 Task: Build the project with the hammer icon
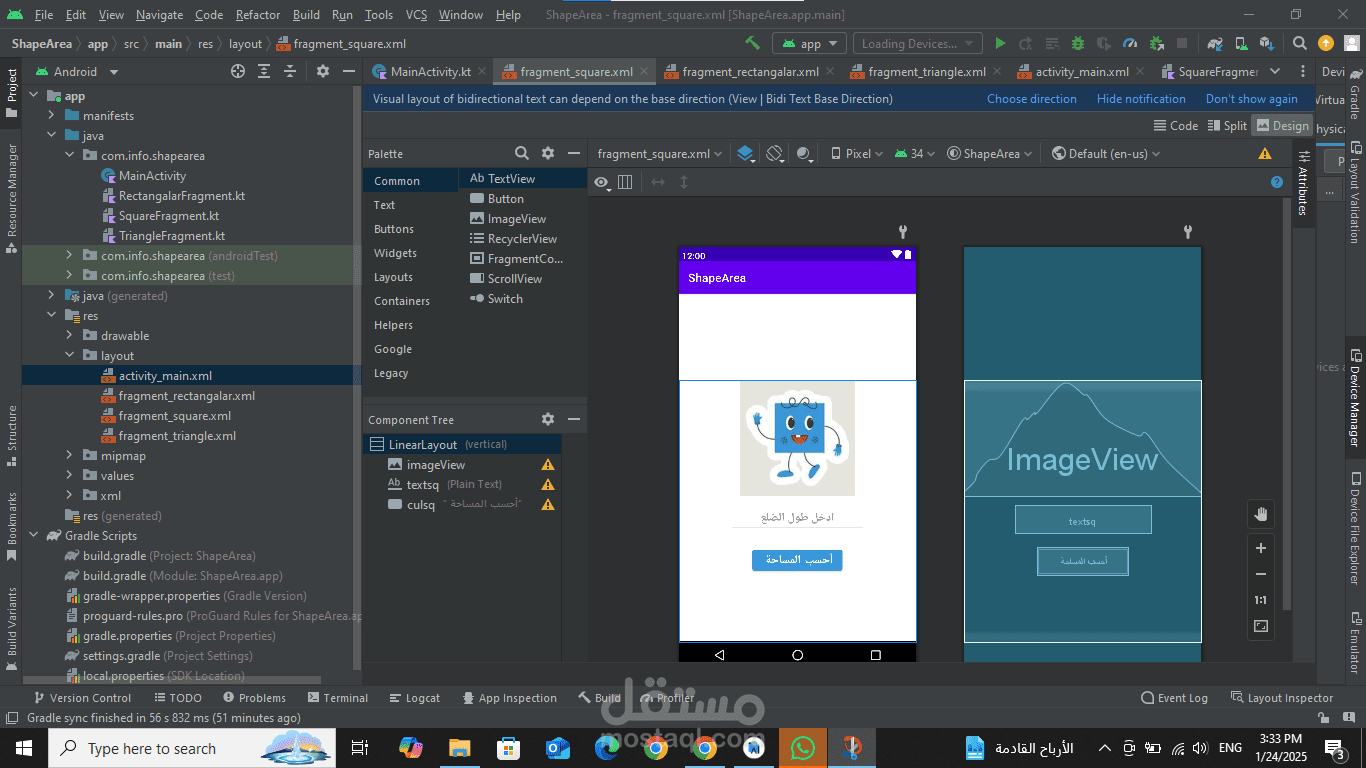752,43
